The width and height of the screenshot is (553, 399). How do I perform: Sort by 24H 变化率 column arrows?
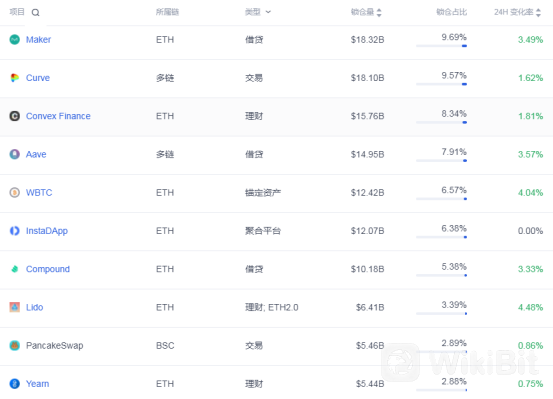538,12
